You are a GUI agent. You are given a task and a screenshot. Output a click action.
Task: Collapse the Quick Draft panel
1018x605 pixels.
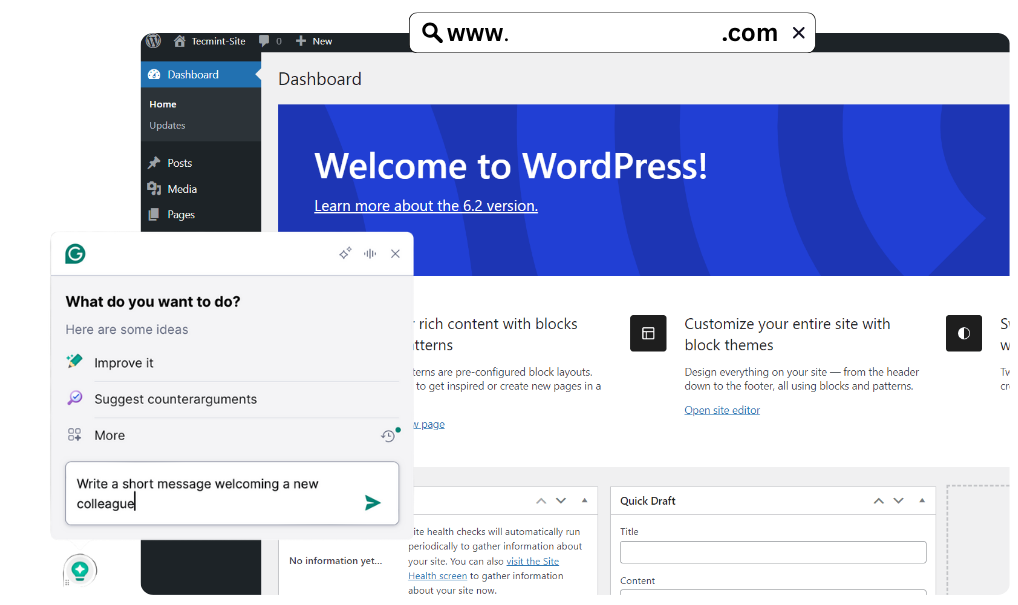(922, 500)
